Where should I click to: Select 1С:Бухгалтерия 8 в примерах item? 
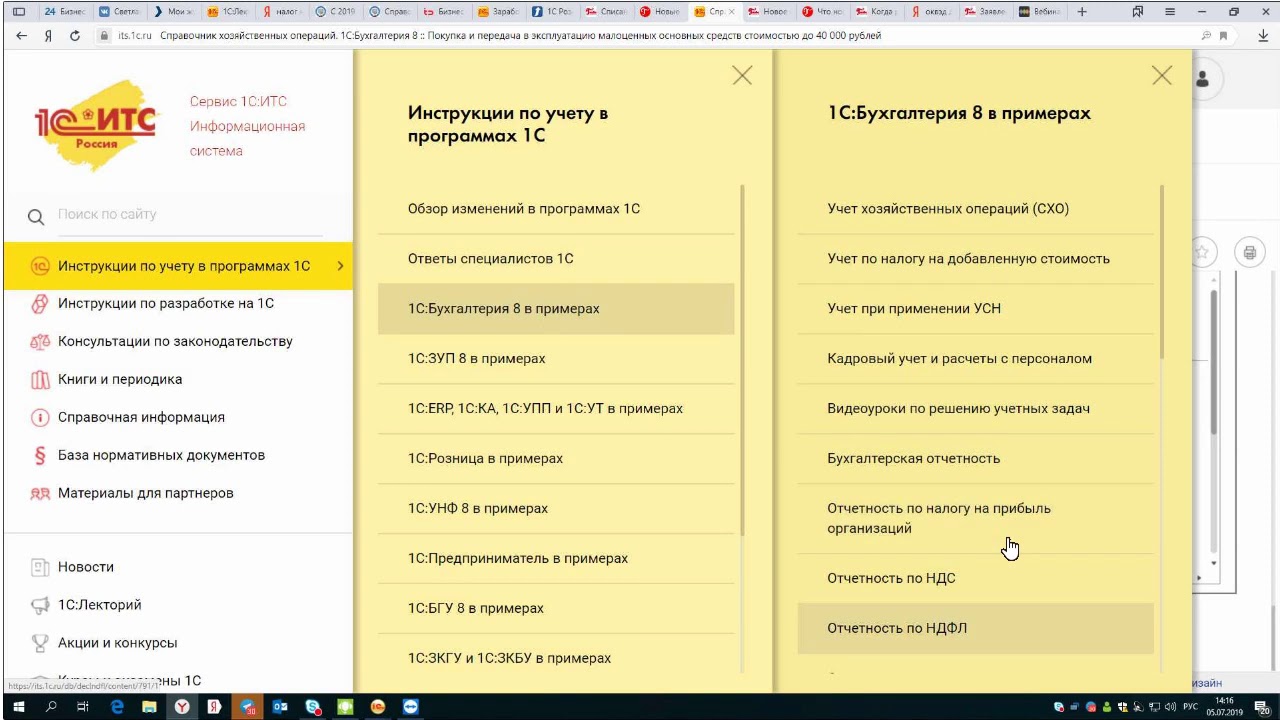click(x=556, y=309)
